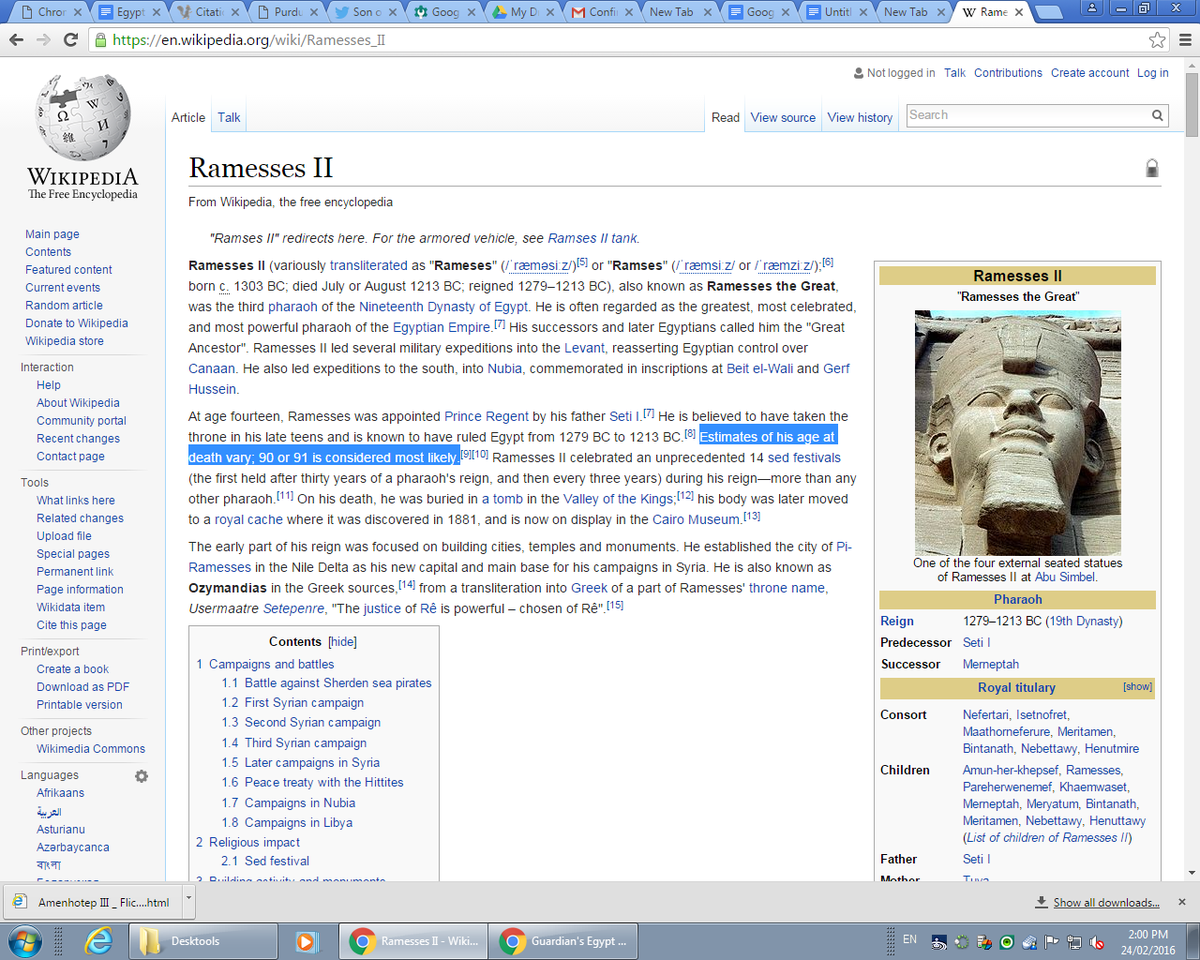Open the Abu Simbel link in the caption
The width and height of the screenshot is (1200, 960).
click(x=1064, y=577)
